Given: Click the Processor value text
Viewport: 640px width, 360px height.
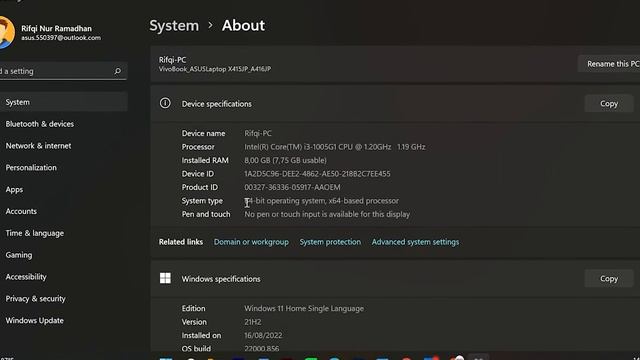Looking at the screenshot, I should 335,147.
